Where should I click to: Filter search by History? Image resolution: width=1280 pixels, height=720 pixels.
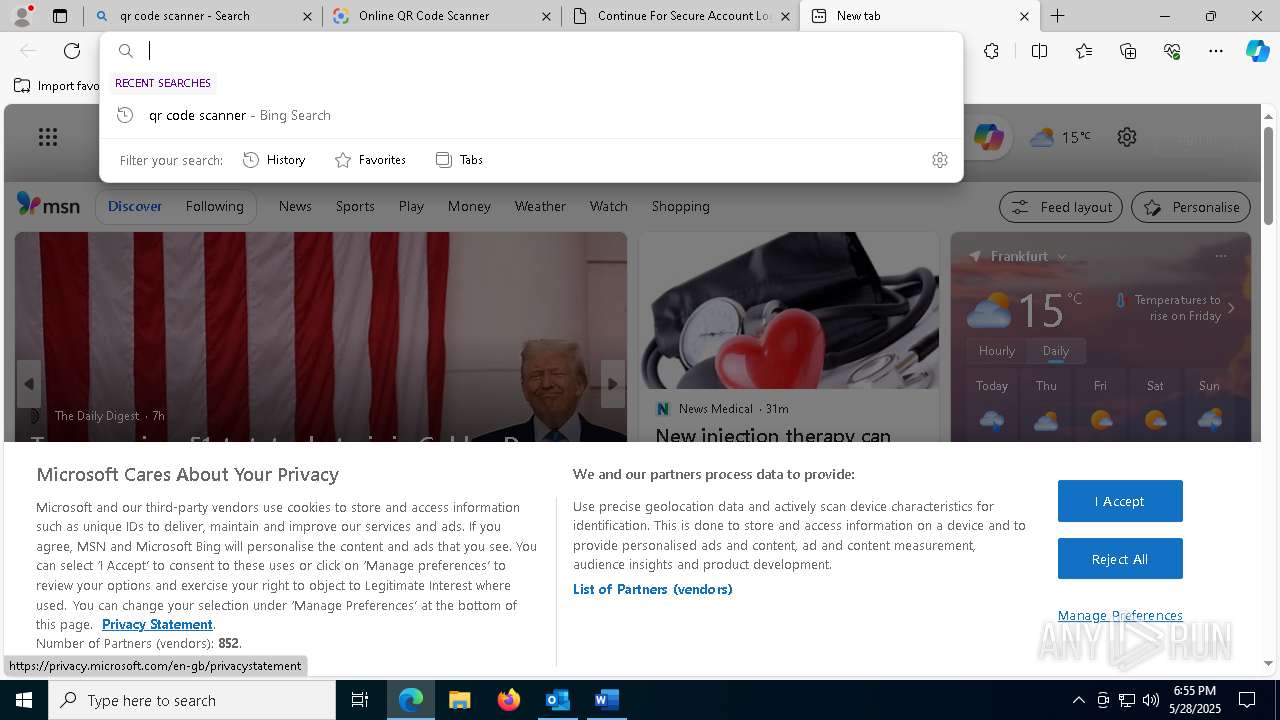(x=275, y=160)
